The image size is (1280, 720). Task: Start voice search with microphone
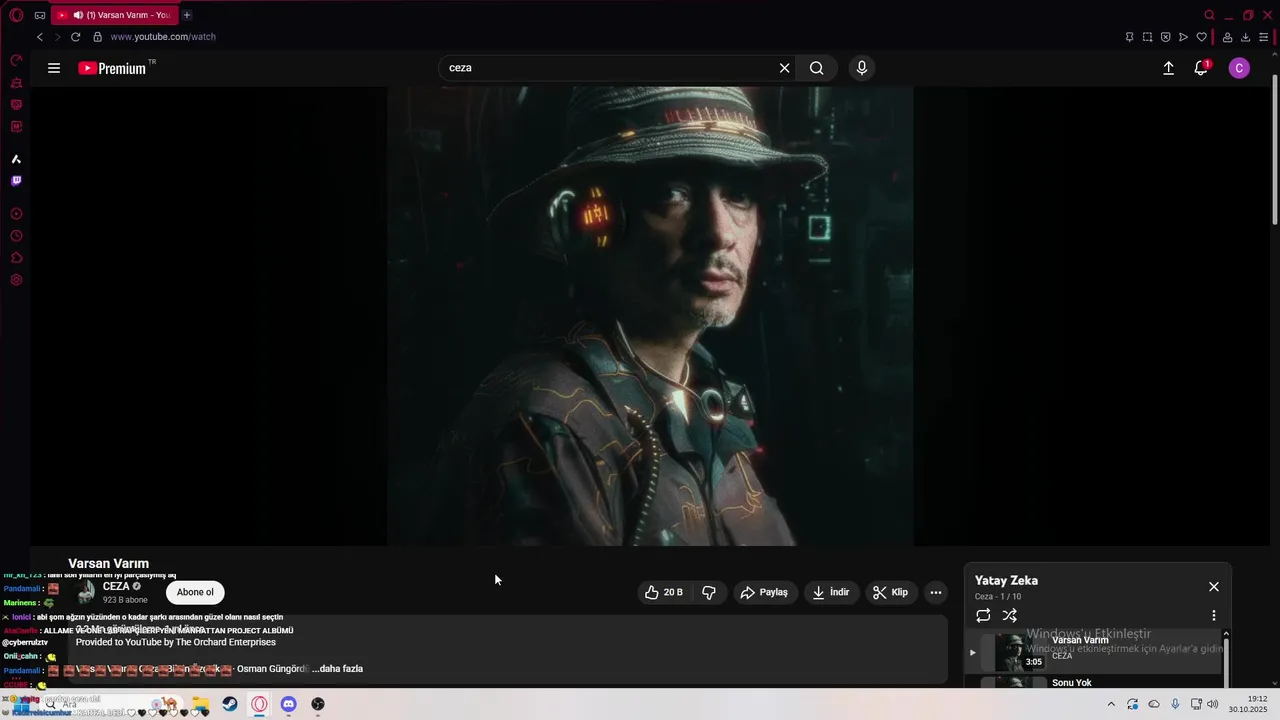tap(862, 68)
